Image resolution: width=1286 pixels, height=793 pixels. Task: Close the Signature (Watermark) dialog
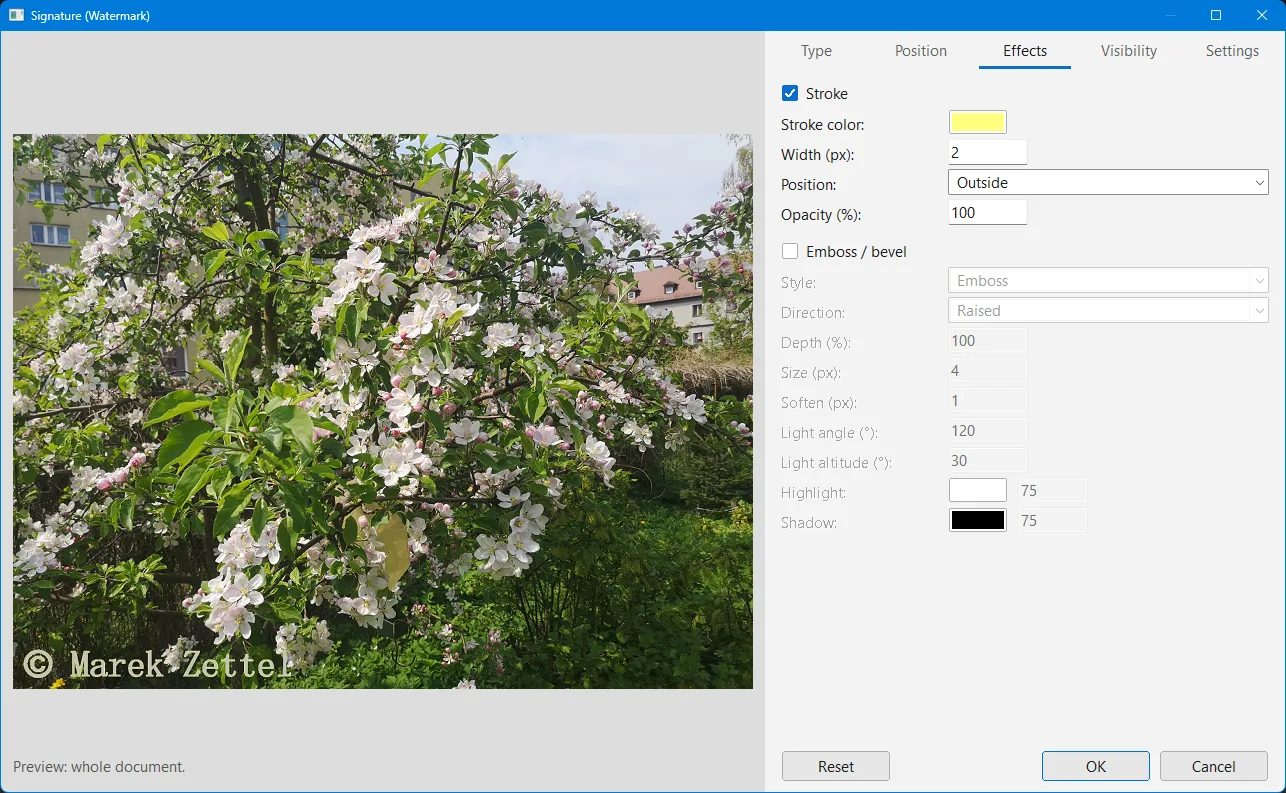click(x=1262, y=15)
